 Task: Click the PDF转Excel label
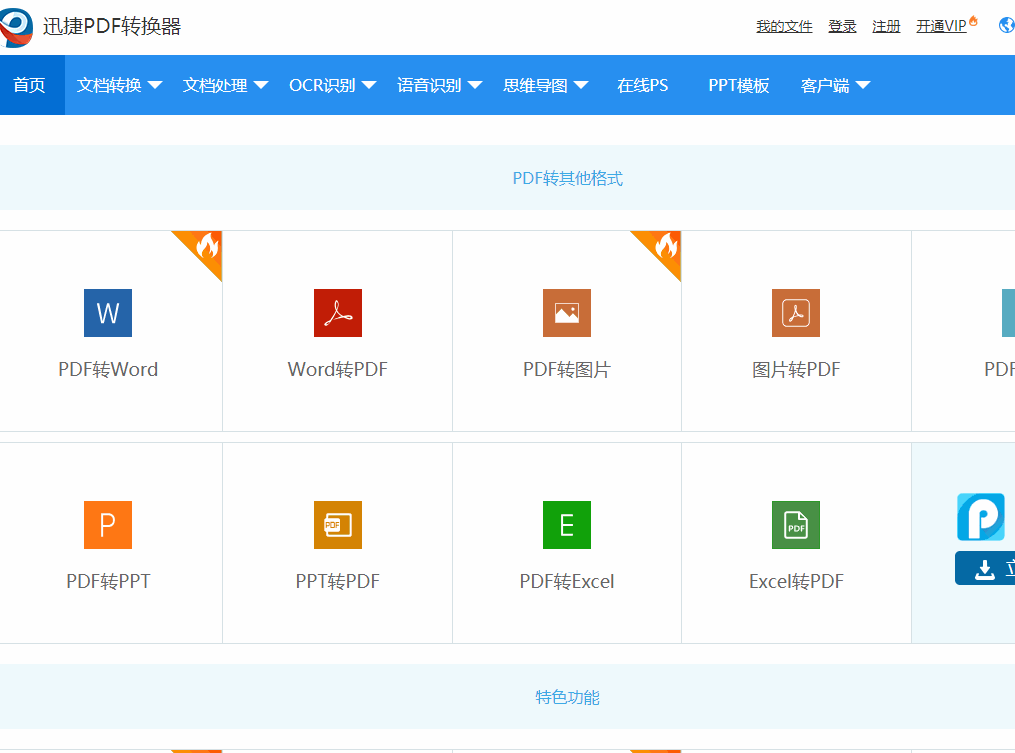click(x=567, y=581)
